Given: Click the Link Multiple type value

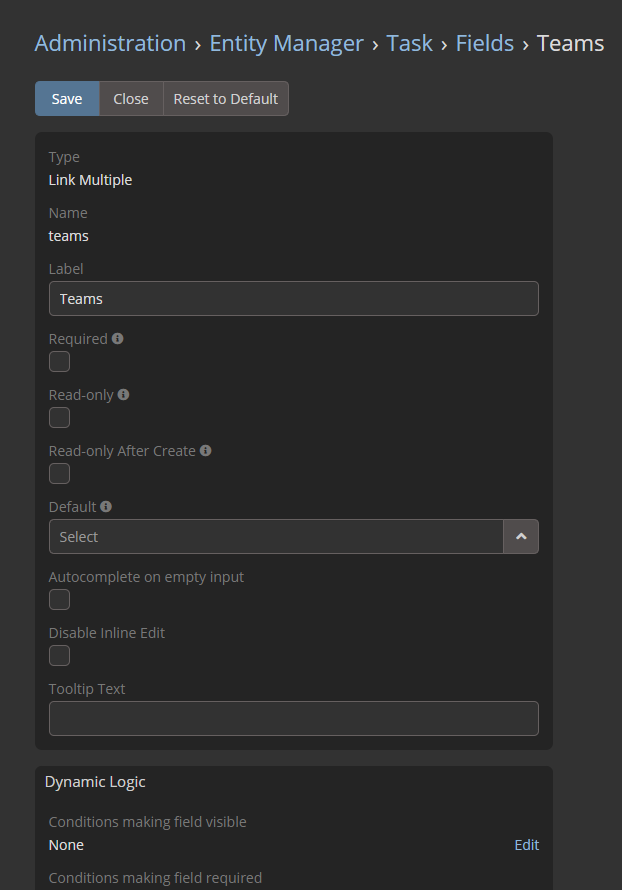Looking at the screenshot, I should point(90,180).
